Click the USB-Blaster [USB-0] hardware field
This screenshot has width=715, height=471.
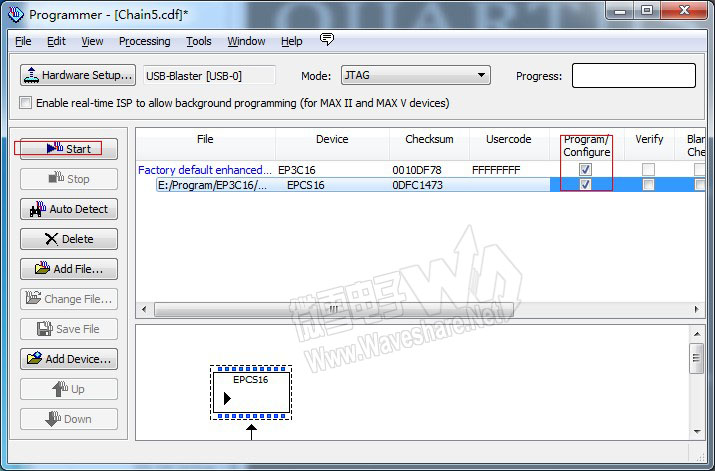tap(209, 76)
